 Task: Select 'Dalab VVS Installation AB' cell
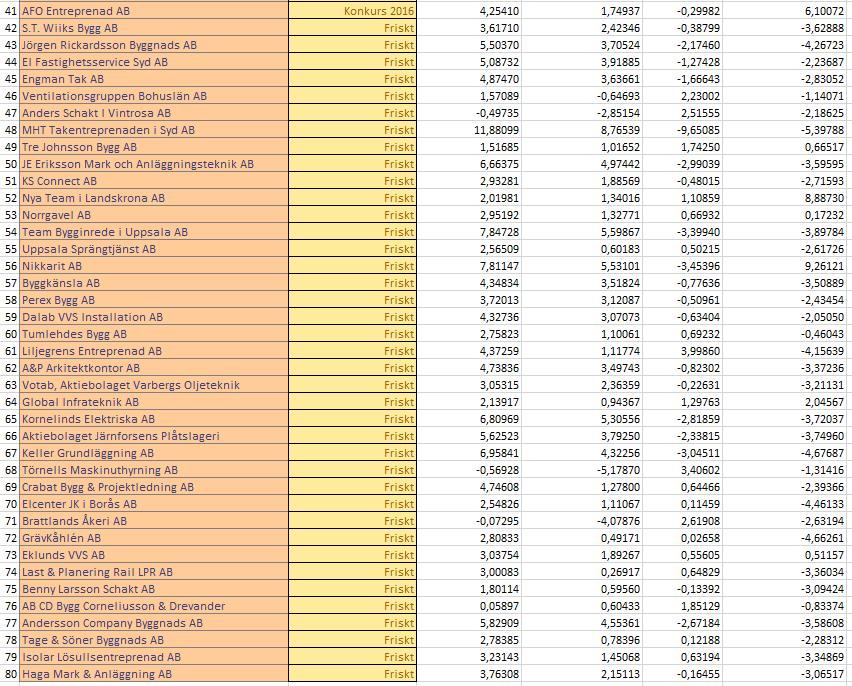point(154,317)
